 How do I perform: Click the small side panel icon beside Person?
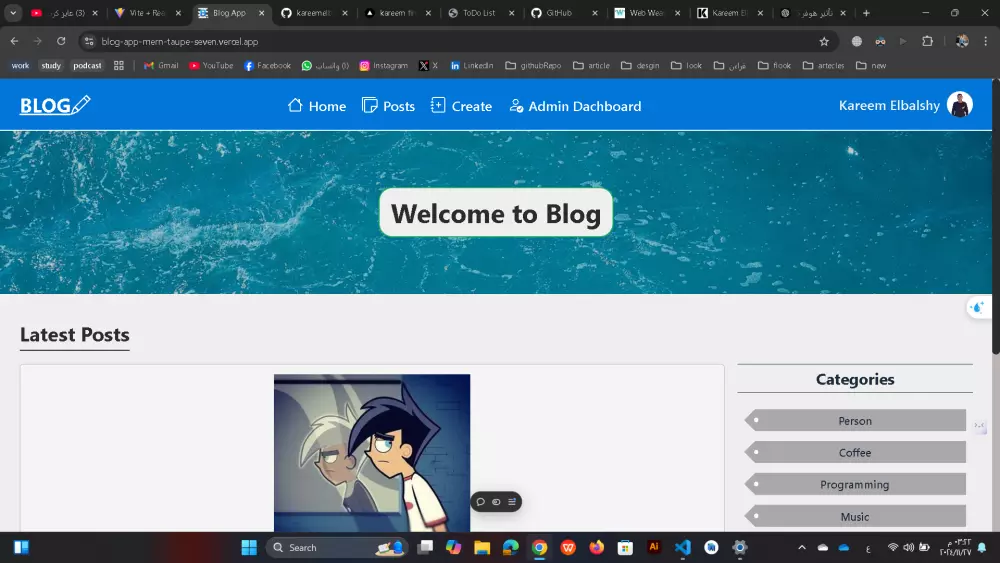pos(980,426)
